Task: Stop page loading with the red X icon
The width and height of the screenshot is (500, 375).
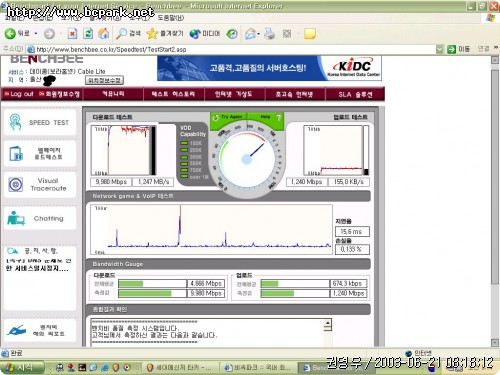Action: coord(72,34)
